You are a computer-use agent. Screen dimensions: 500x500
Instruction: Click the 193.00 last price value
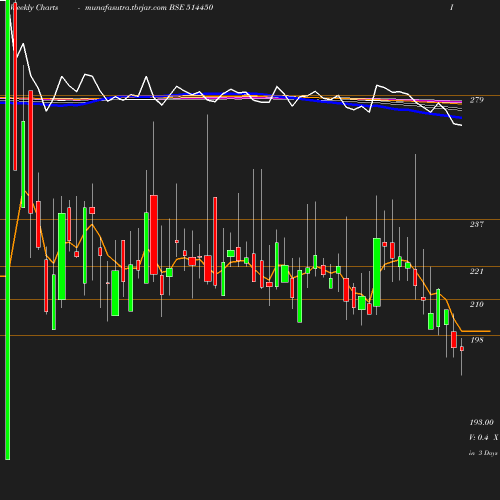[481, 422]
